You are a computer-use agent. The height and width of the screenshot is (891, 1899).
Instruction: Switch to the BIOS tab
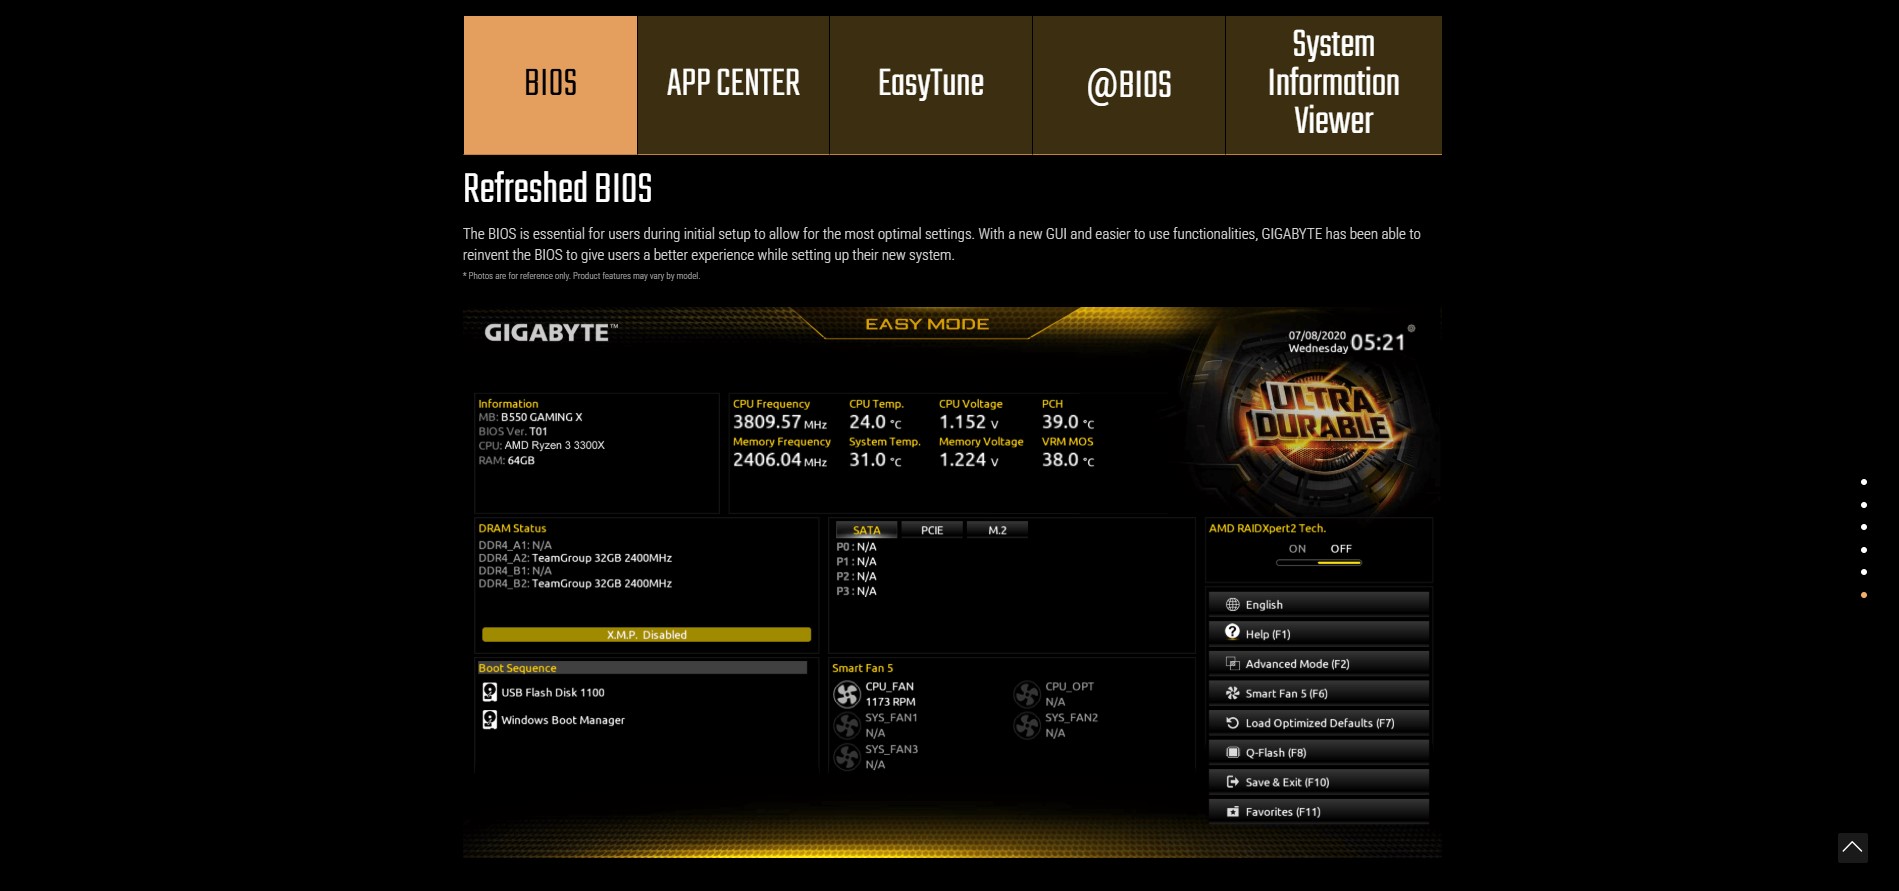coord(550,85)
